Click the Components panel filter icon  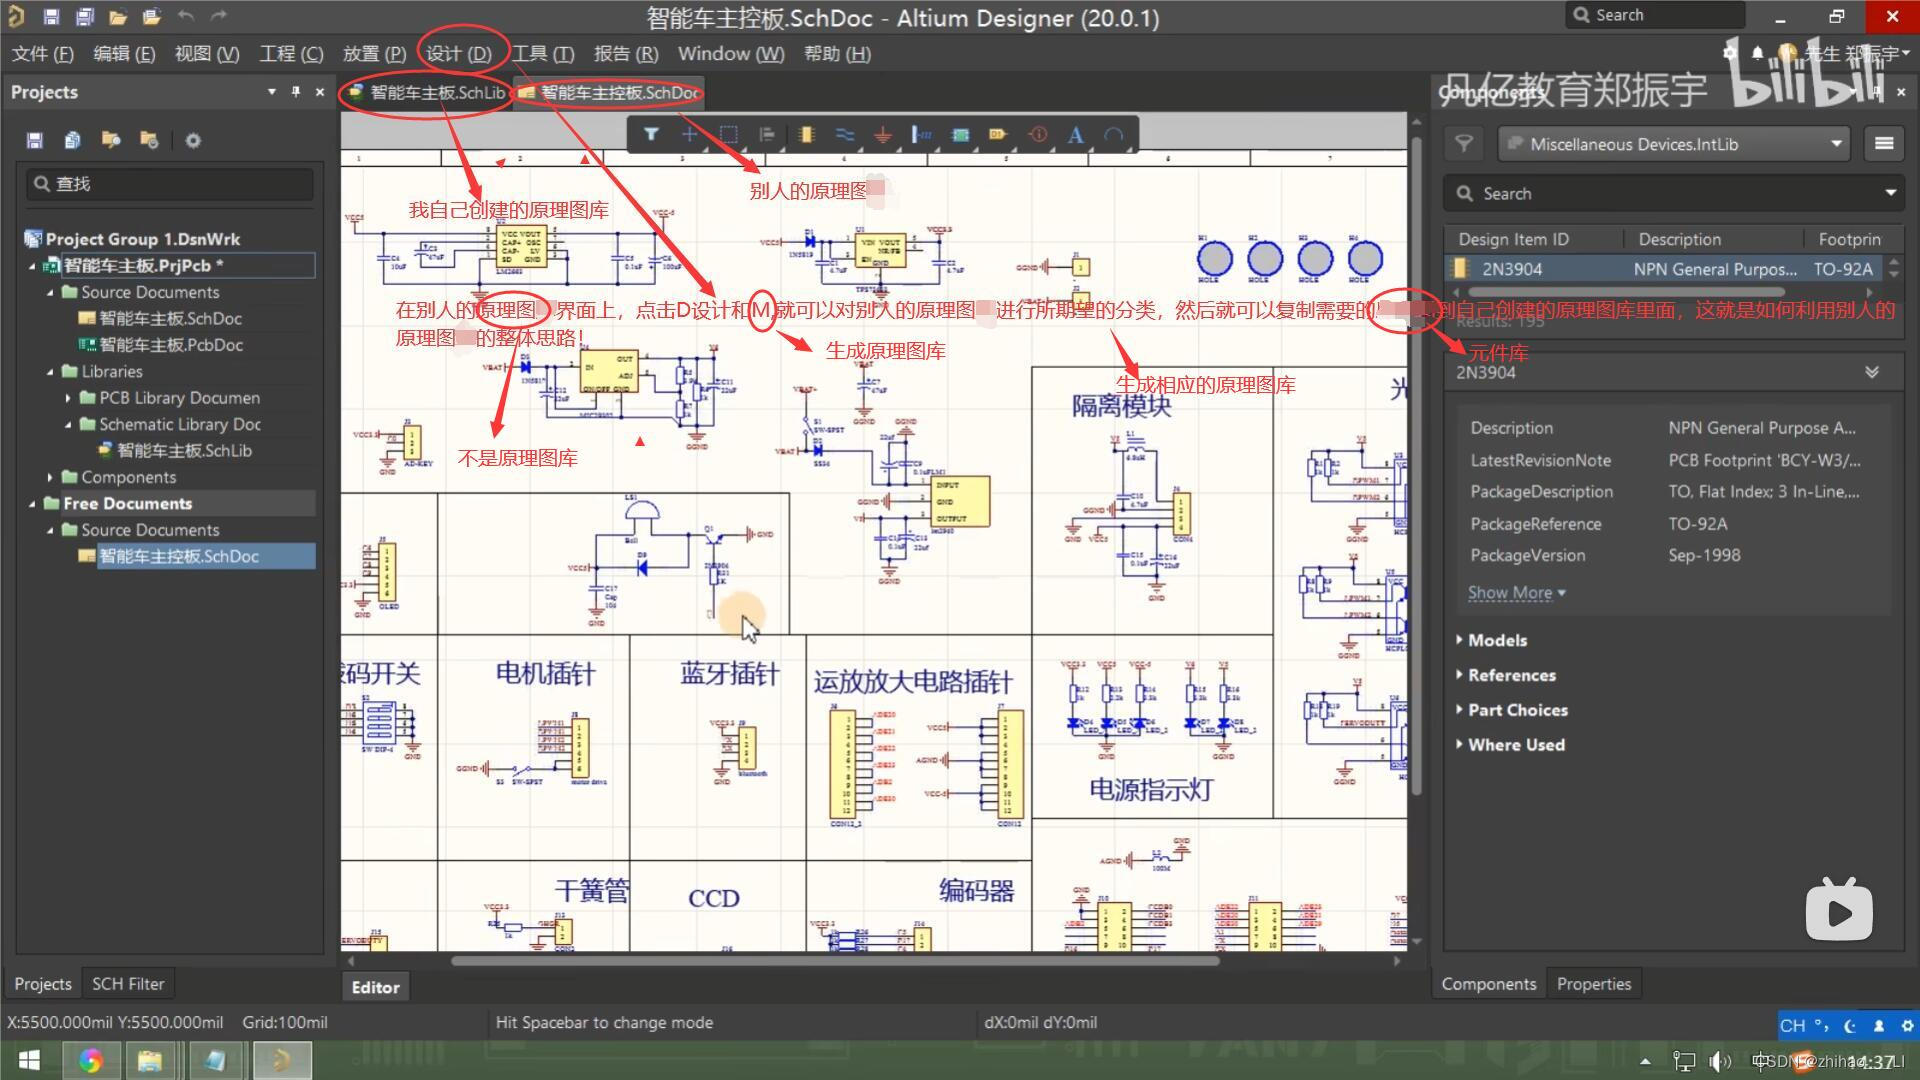(x=1464, y=144)
